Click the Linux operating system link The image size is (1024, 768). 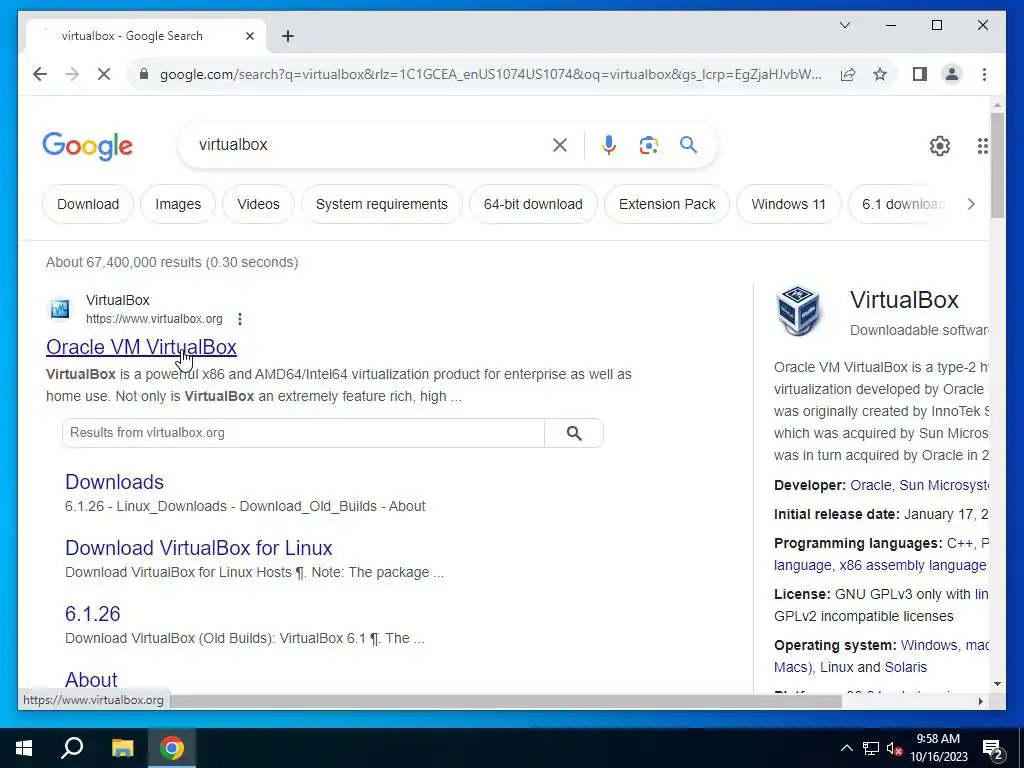tap(837, 667)
